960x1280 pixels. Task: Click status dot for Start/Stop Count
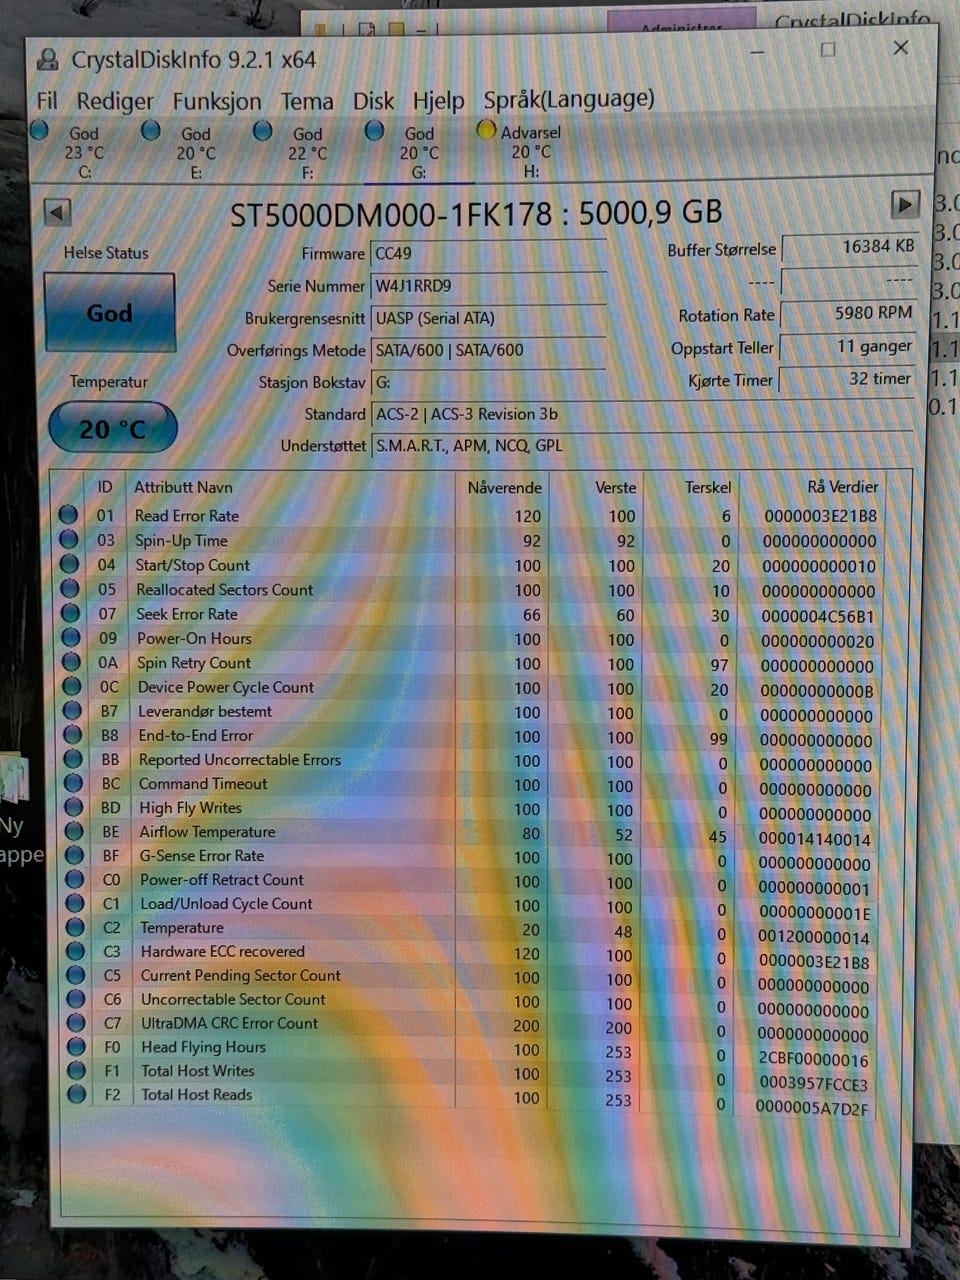(69, 564)
